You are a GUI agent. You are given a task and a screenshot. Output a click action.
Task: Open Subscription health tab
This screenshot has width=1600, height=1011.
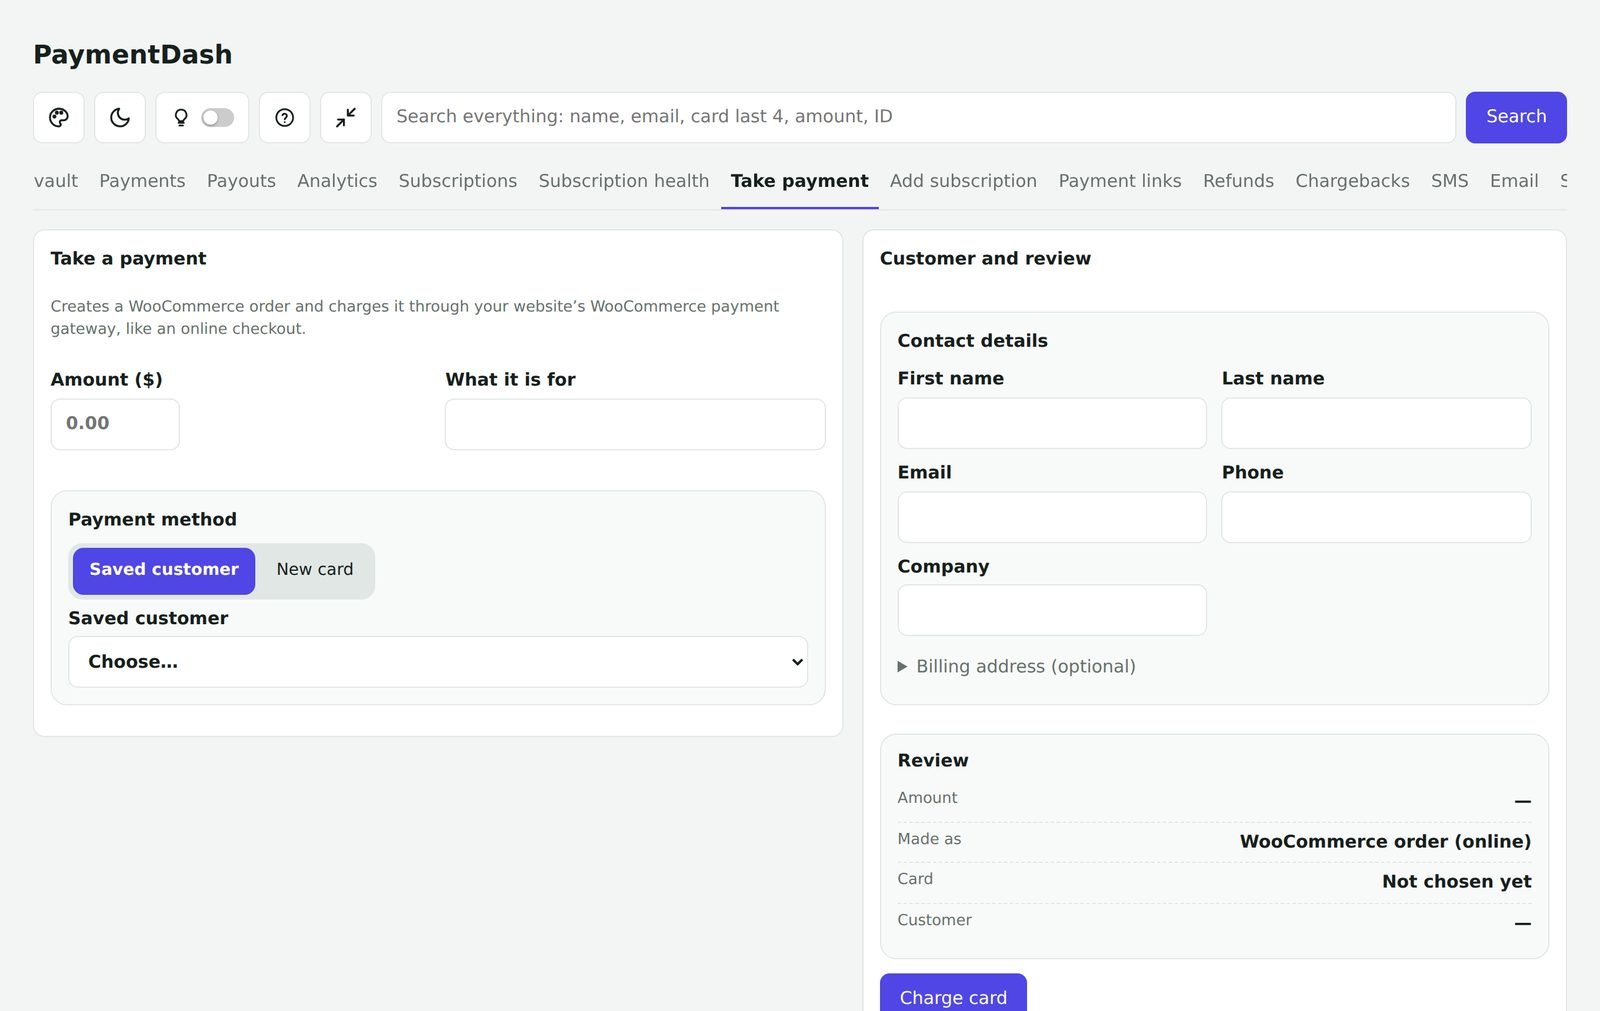(624, 181)
